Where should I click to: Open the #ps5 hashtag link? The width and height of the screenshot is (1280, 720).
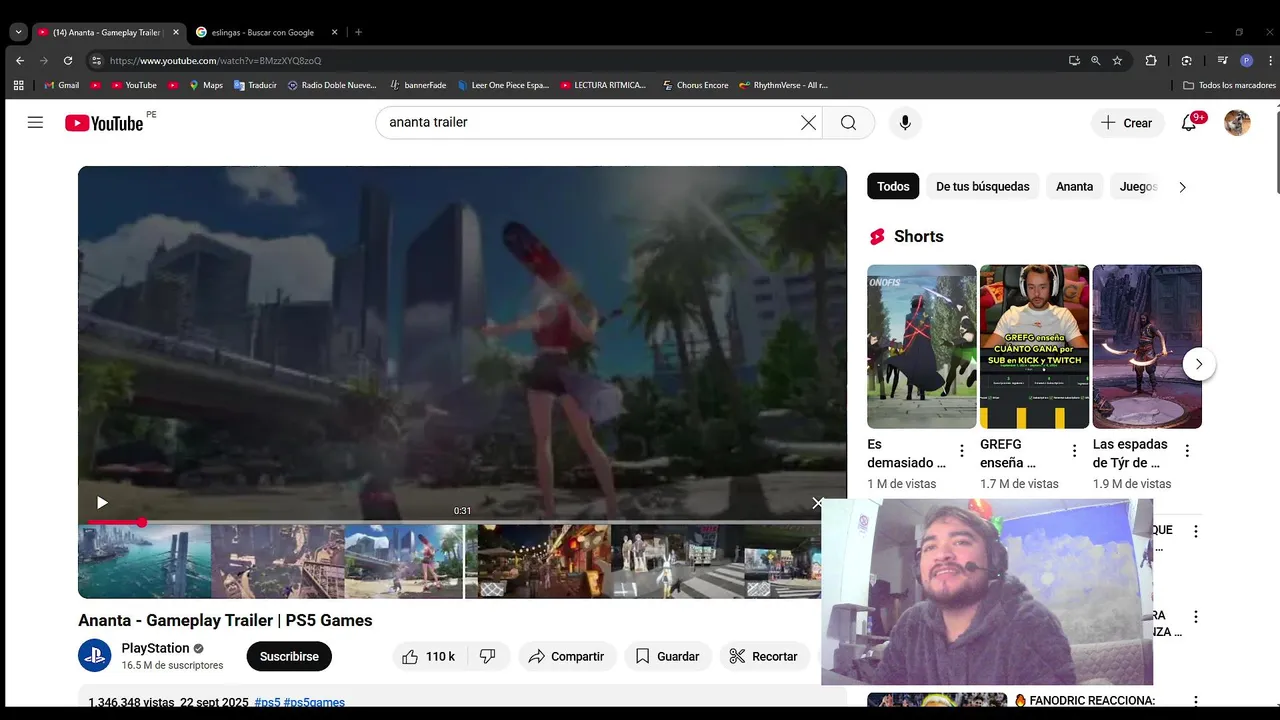point(267,702)
